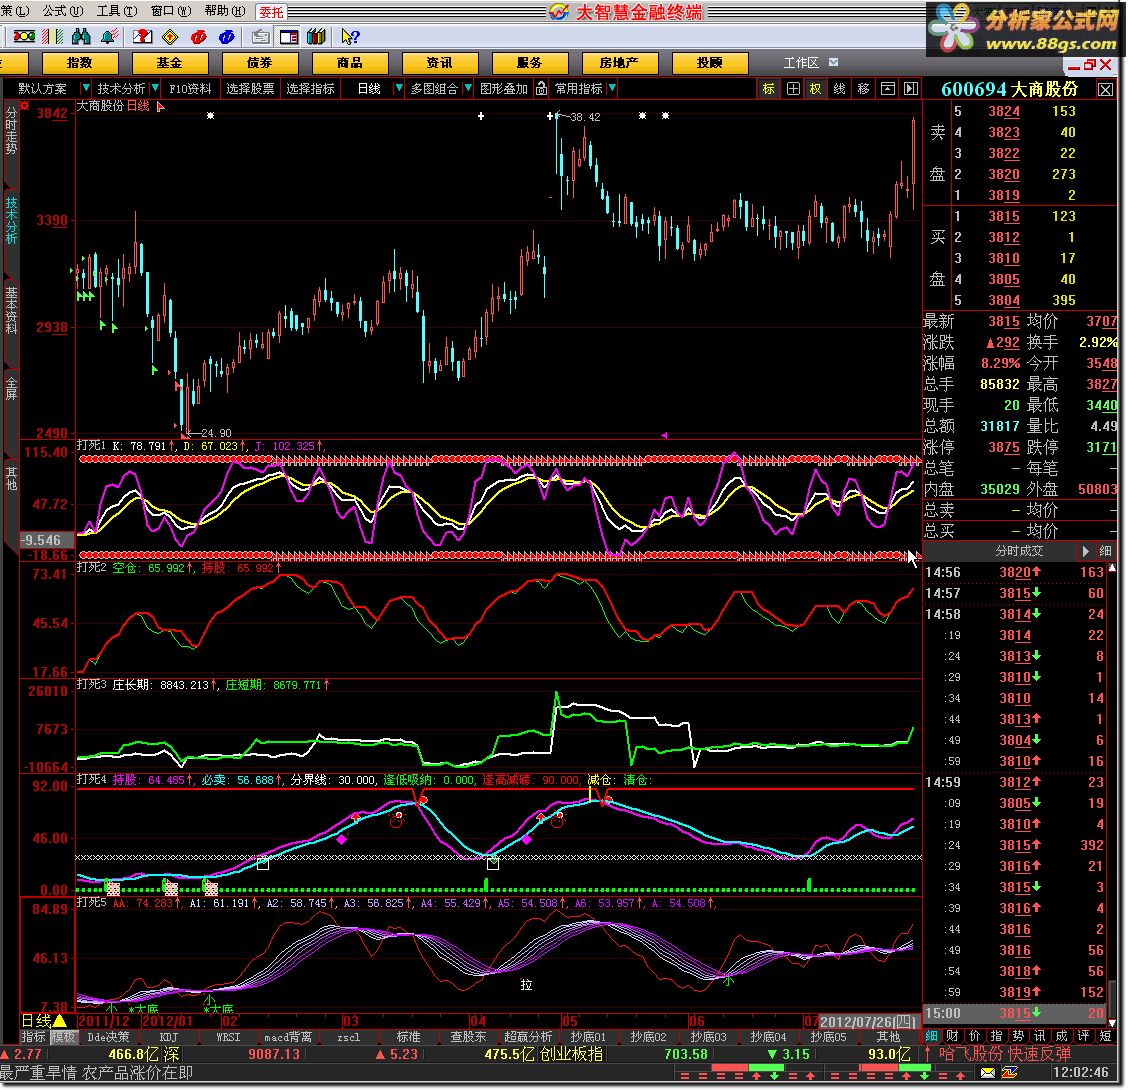Switch to 财 tab in bottom right panel

952,1035
